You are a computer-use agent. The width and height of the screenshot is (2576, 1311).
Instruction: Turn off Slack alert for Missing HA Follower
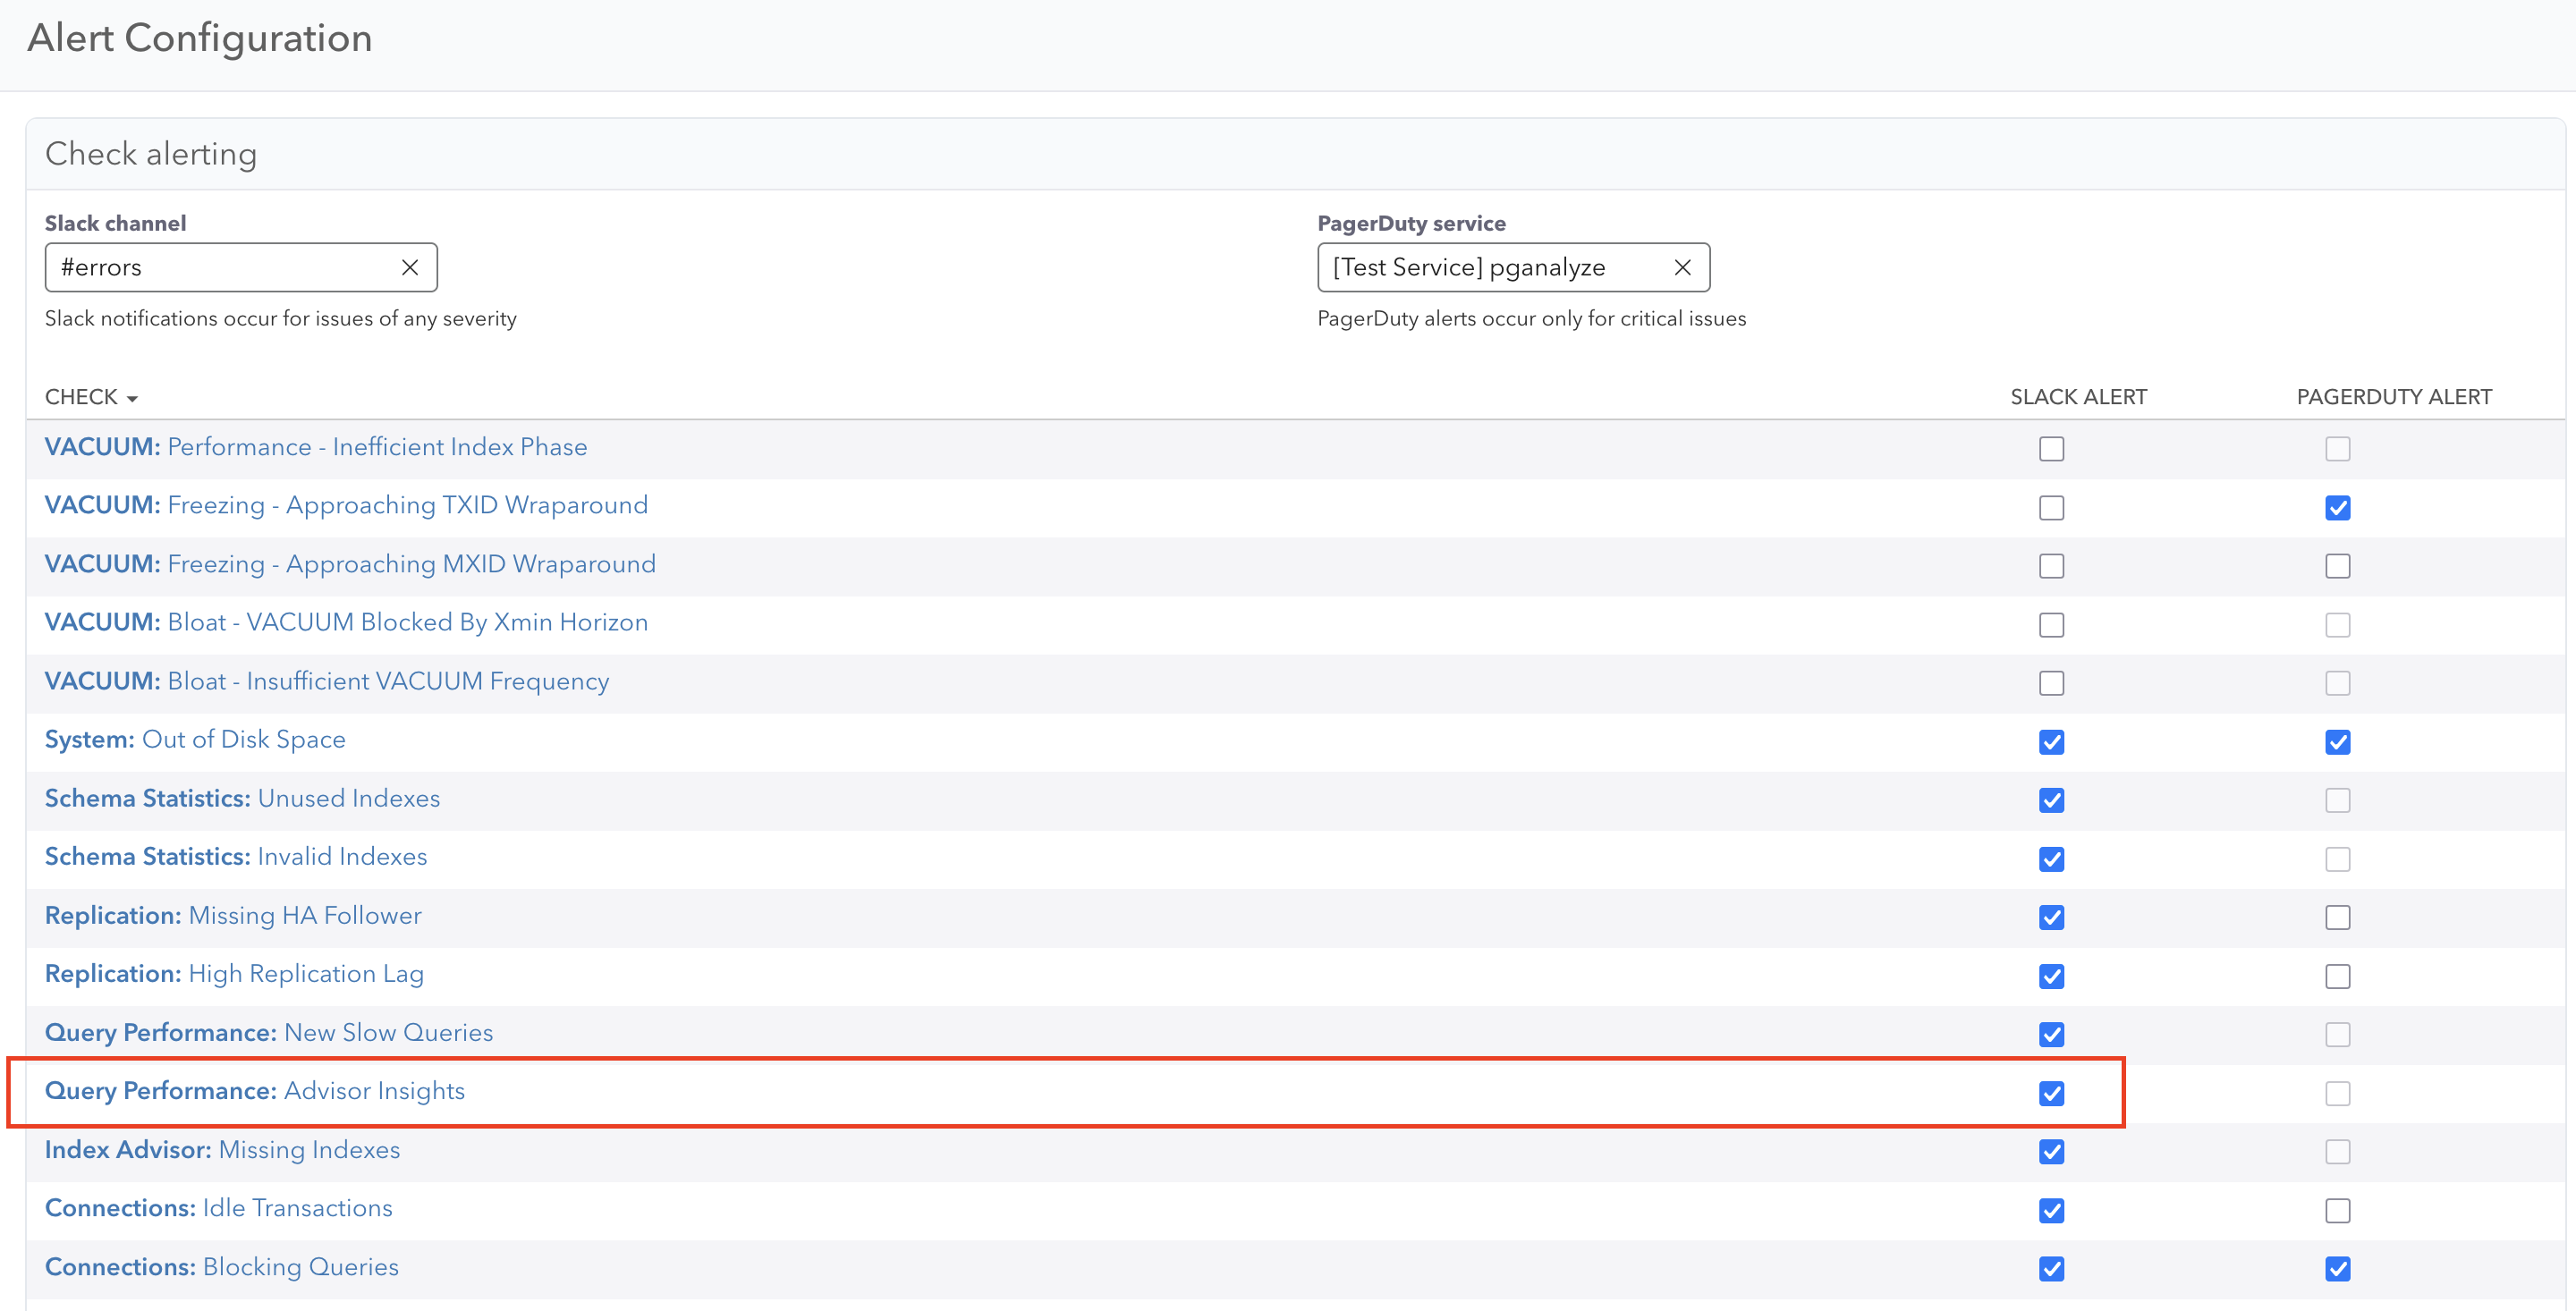pos(2052,917)
